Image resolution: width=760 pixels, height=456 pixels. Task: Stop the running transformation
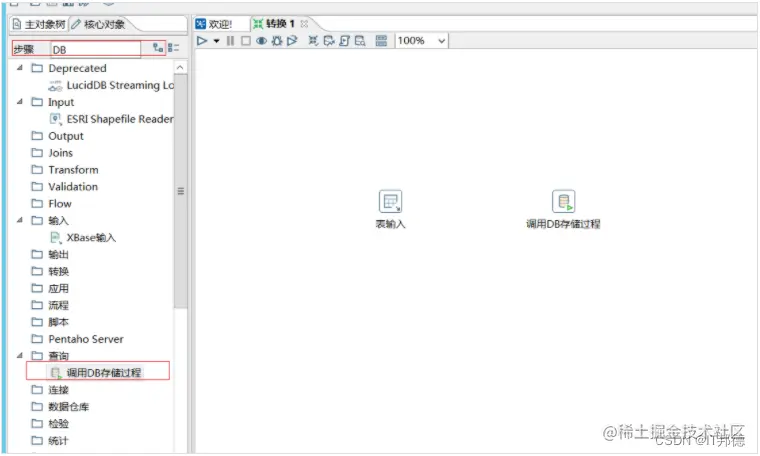pos(246,41)
